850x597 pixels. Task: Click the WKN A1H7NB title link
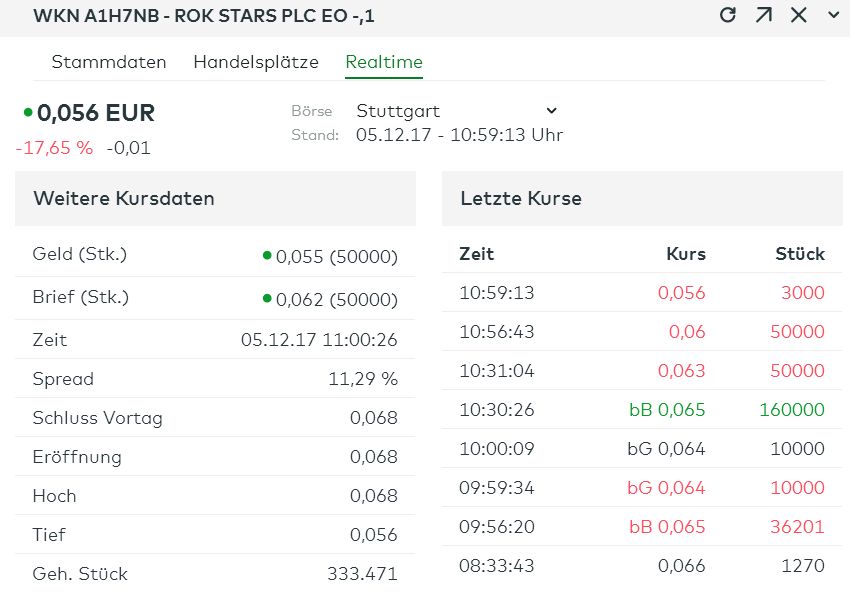pos(200,15)
